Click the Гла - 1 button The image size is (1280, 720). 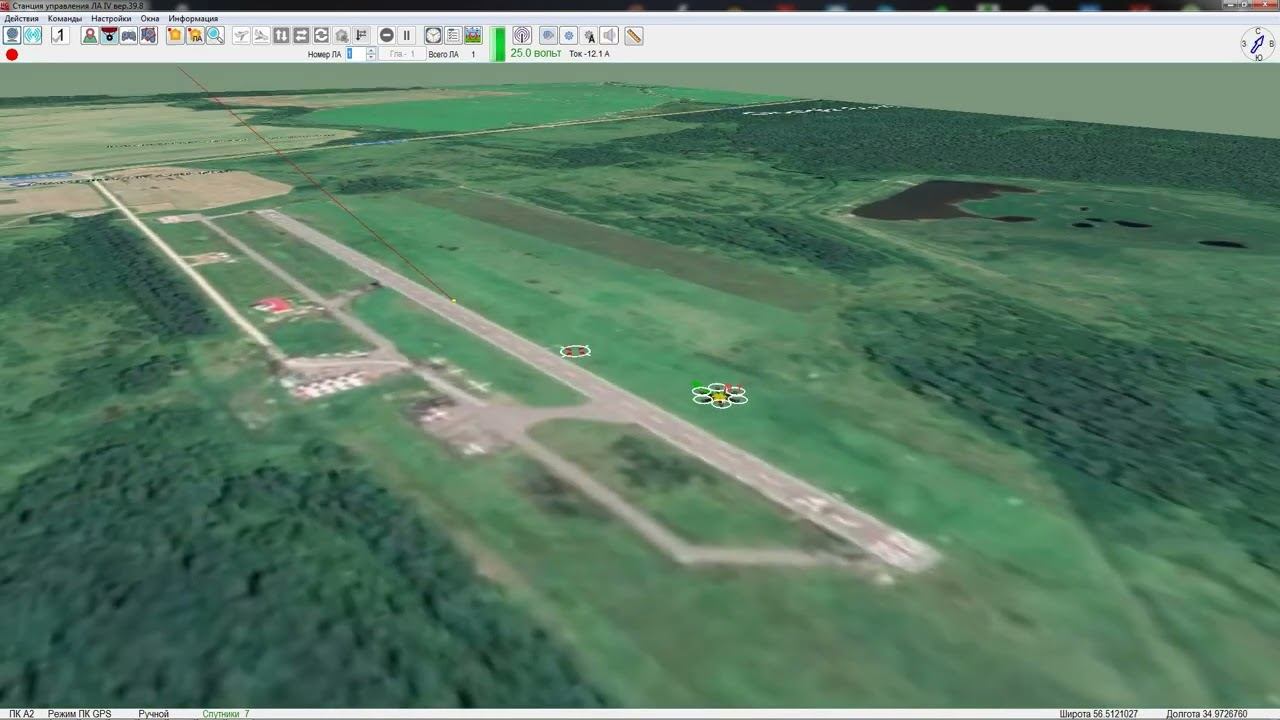click(402, 54)
